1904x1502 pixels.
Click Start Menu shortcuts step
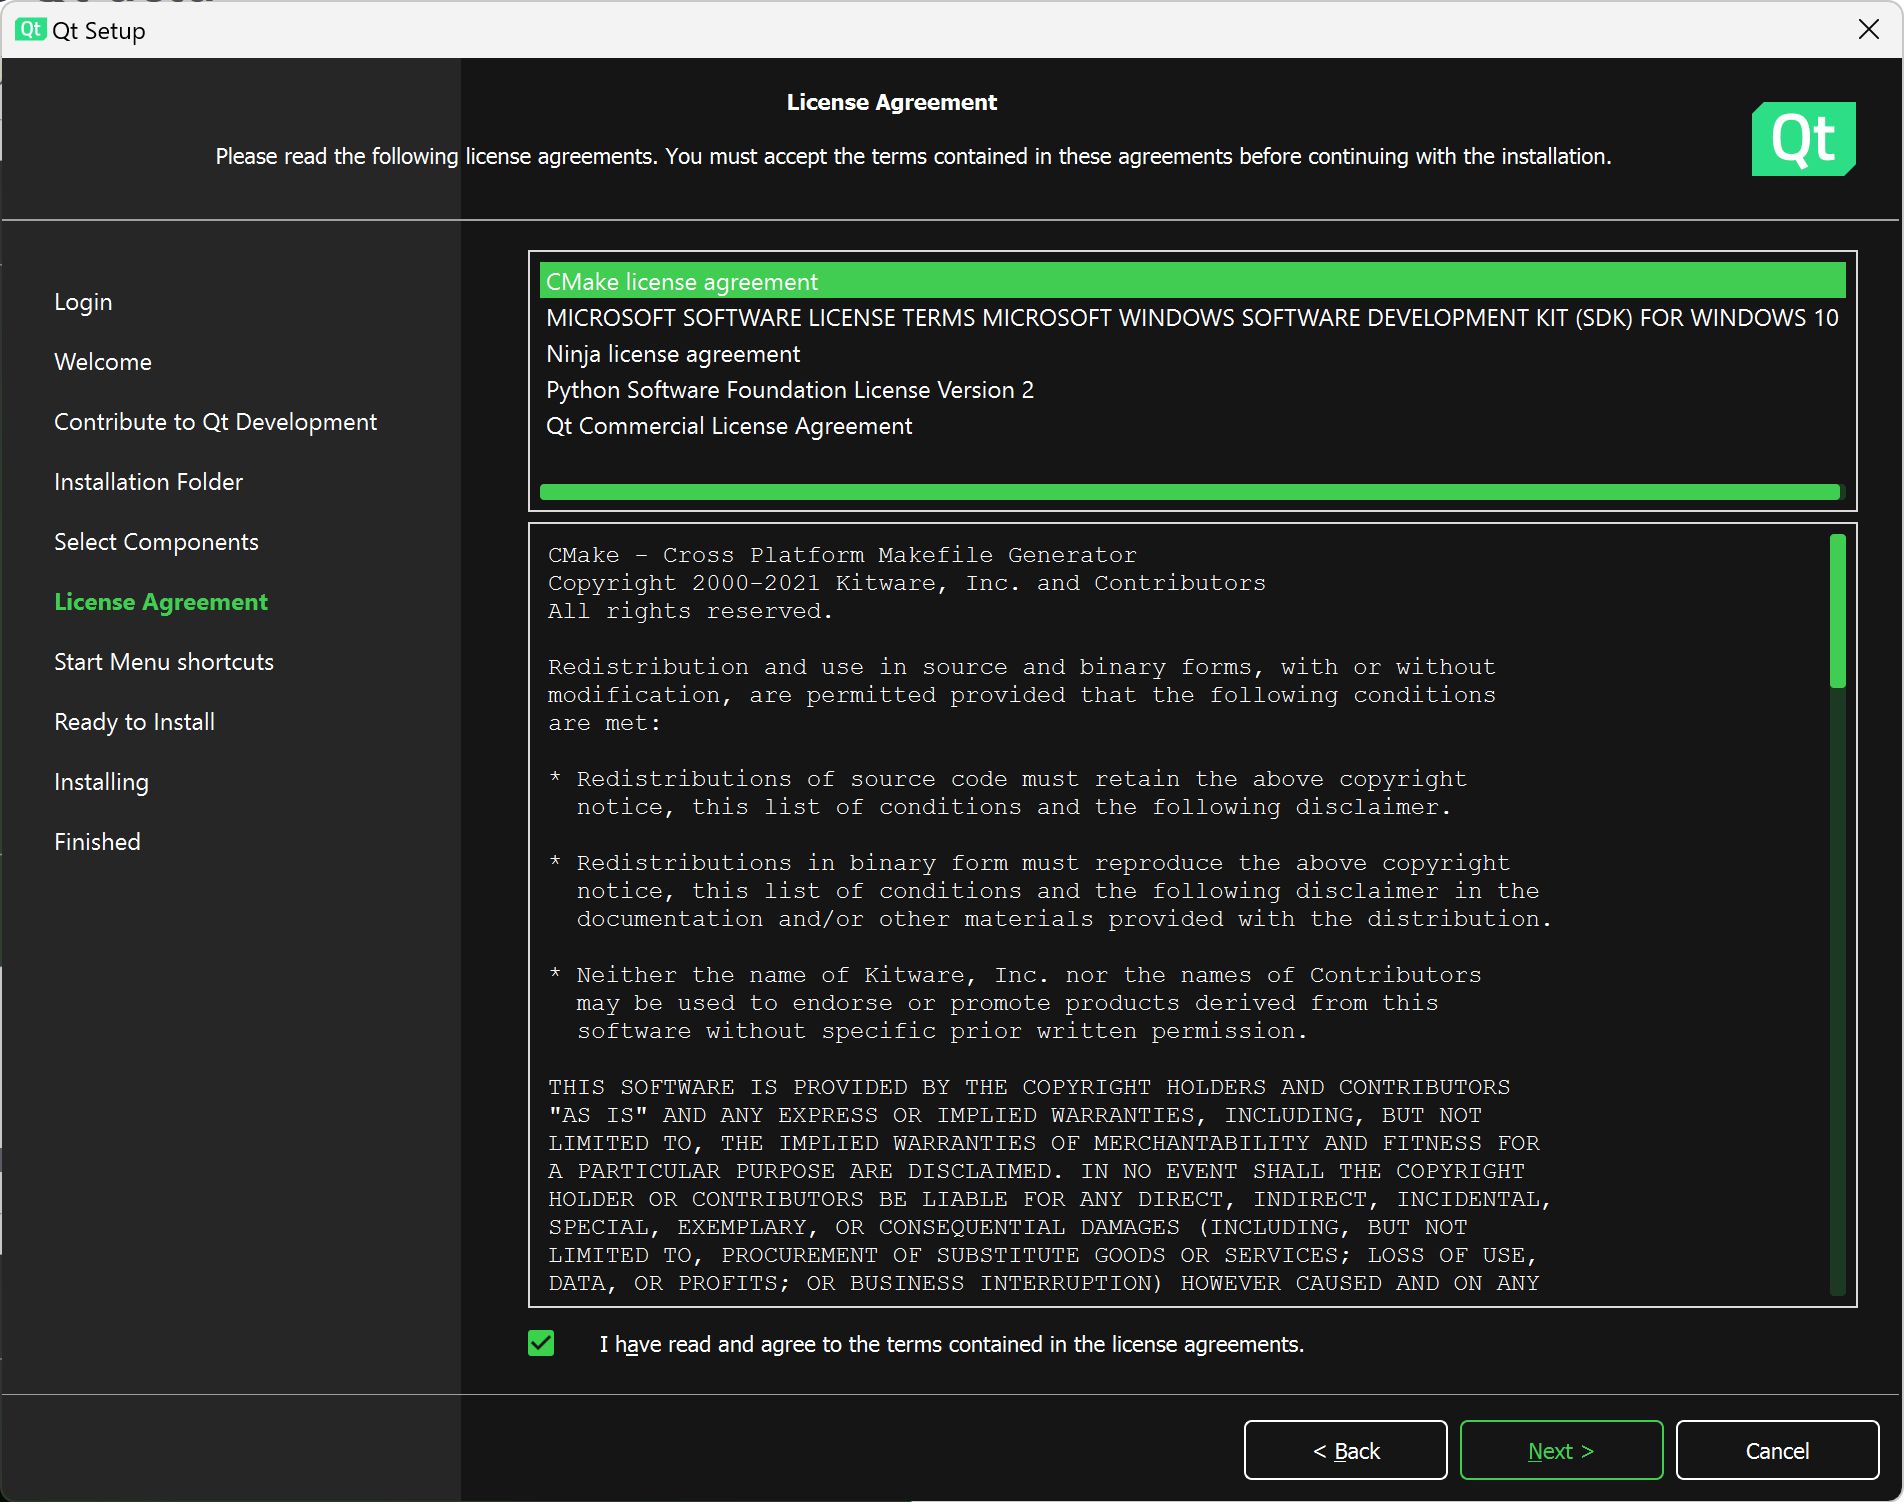point(163,662)
